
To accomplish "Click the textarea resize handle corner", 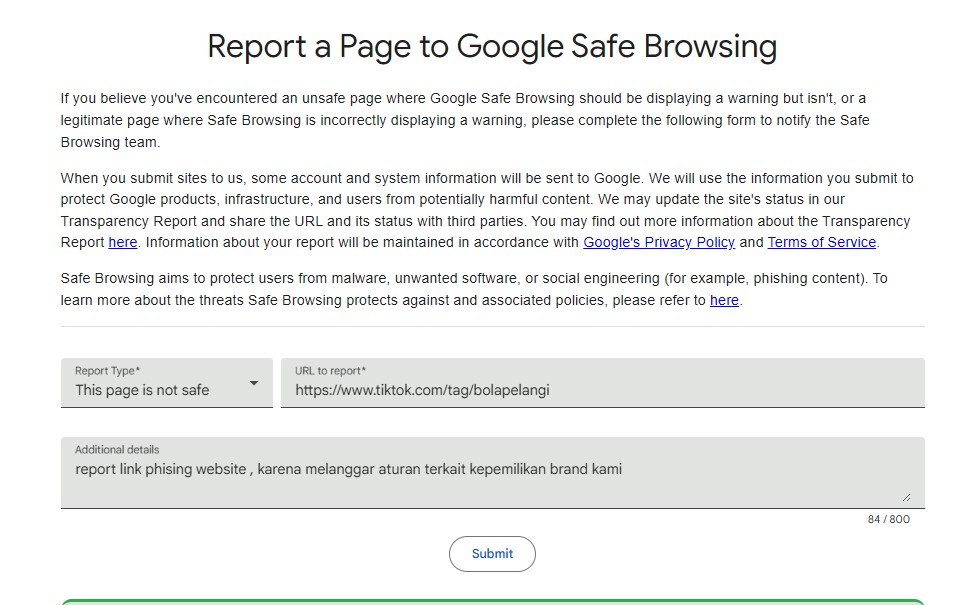I will (x=906, y=497).
